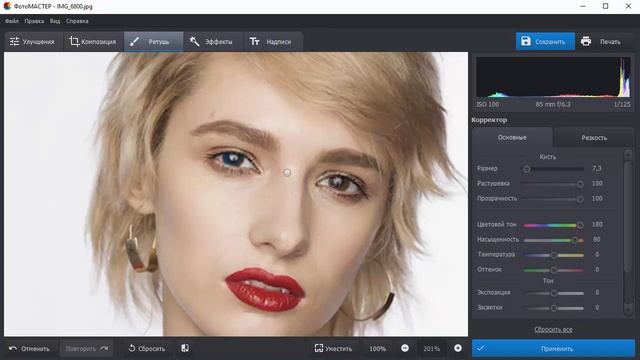Click the Экспозиция value 0
The height and width of the screenshot is (360, 640).
pyautogui.click(x=597, y=292)
